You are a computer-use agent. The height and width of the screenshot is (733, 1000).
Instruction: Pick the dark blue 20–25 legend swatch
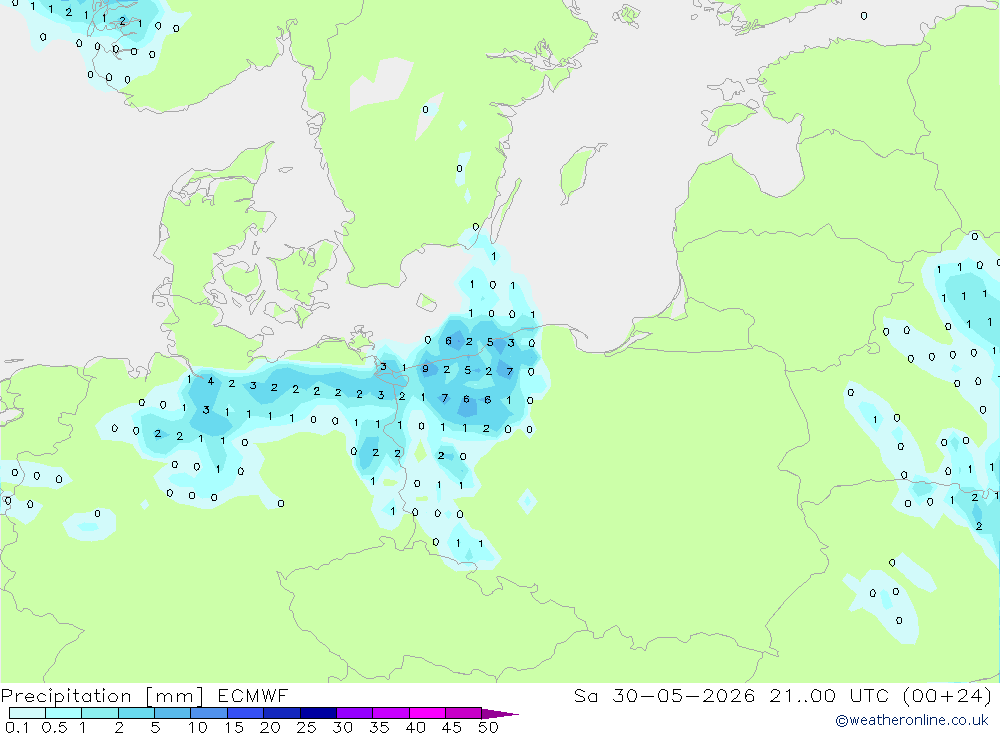(x=281, y=713)
